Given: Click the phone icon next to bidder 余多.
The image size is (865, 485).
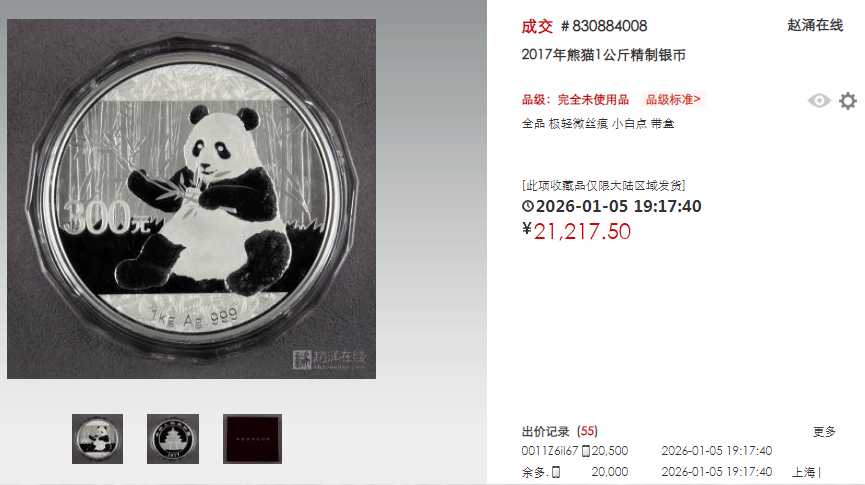Looking at the screenshot, I should click(556, 472).
